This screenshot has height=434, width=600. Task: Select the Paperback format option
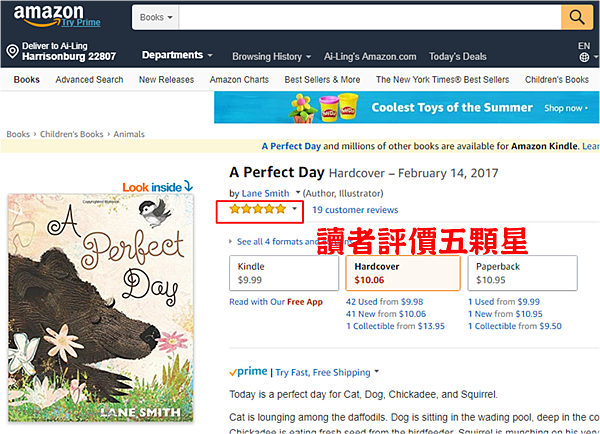pyautogui.click(x=522, y=273)
